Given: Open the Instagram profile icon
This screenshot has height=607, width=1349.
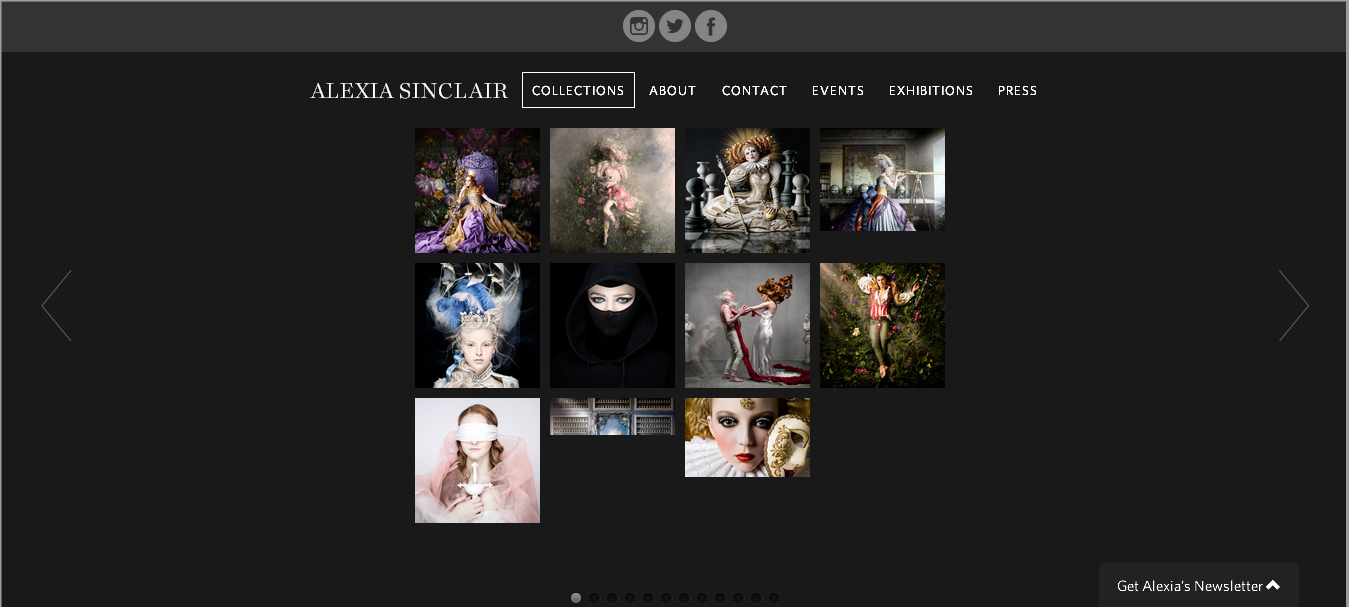Looking at the screenshot, I should (x=639, y=26).
